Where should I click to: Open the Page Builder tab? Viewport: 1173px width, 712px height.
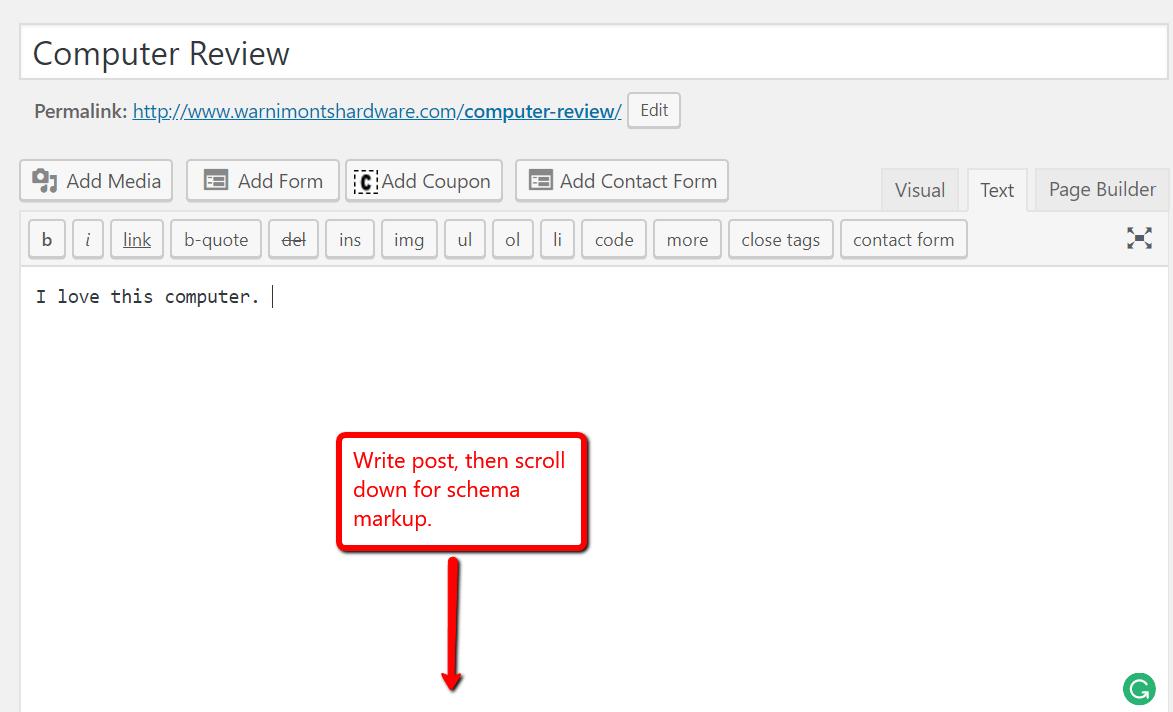tap(1102, 189)
